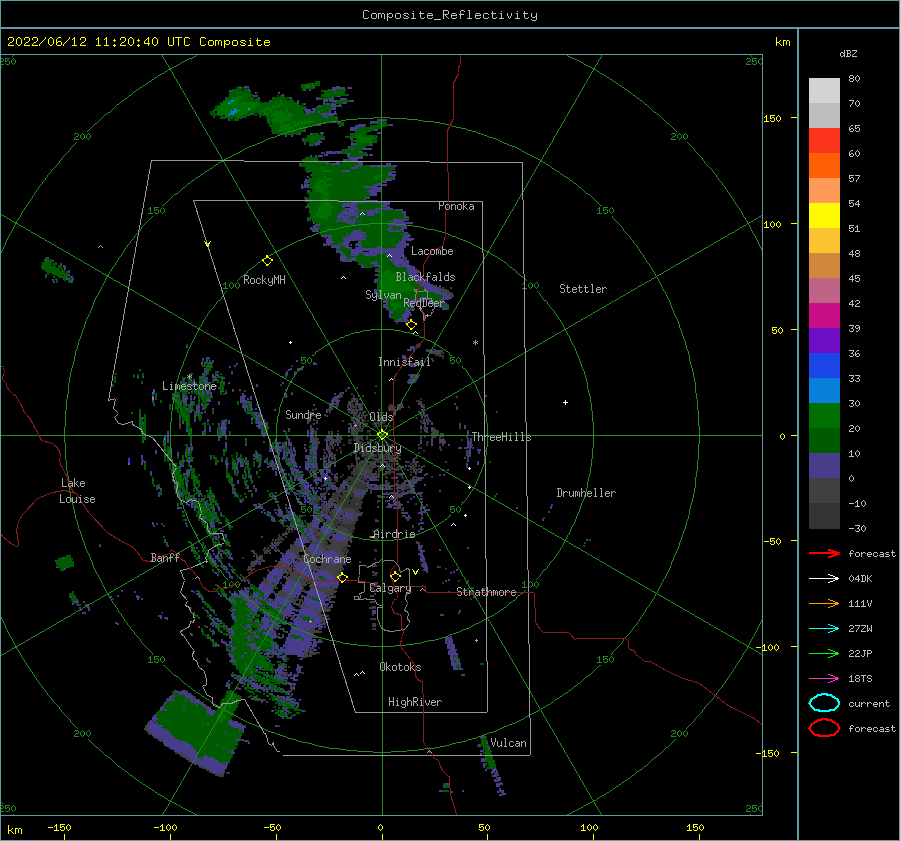
Task: Click the Lake Louise label
Action: point(77,491)
